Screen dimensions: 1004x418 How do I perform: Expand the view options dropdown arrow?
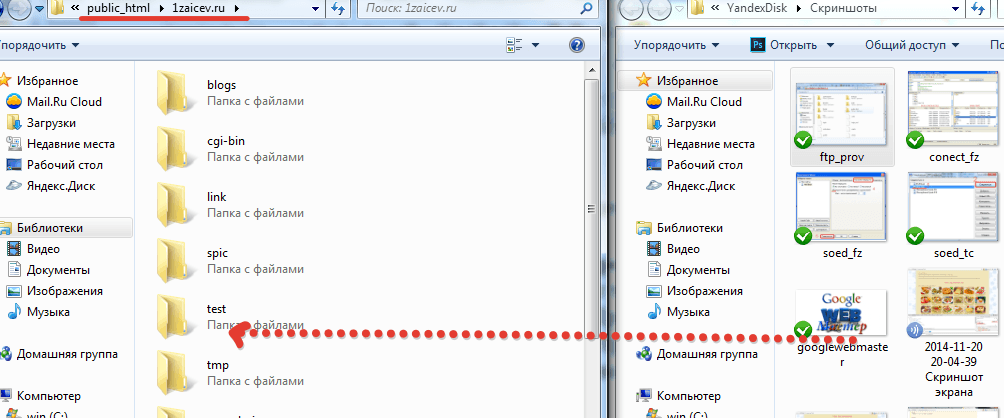[535, 45]
